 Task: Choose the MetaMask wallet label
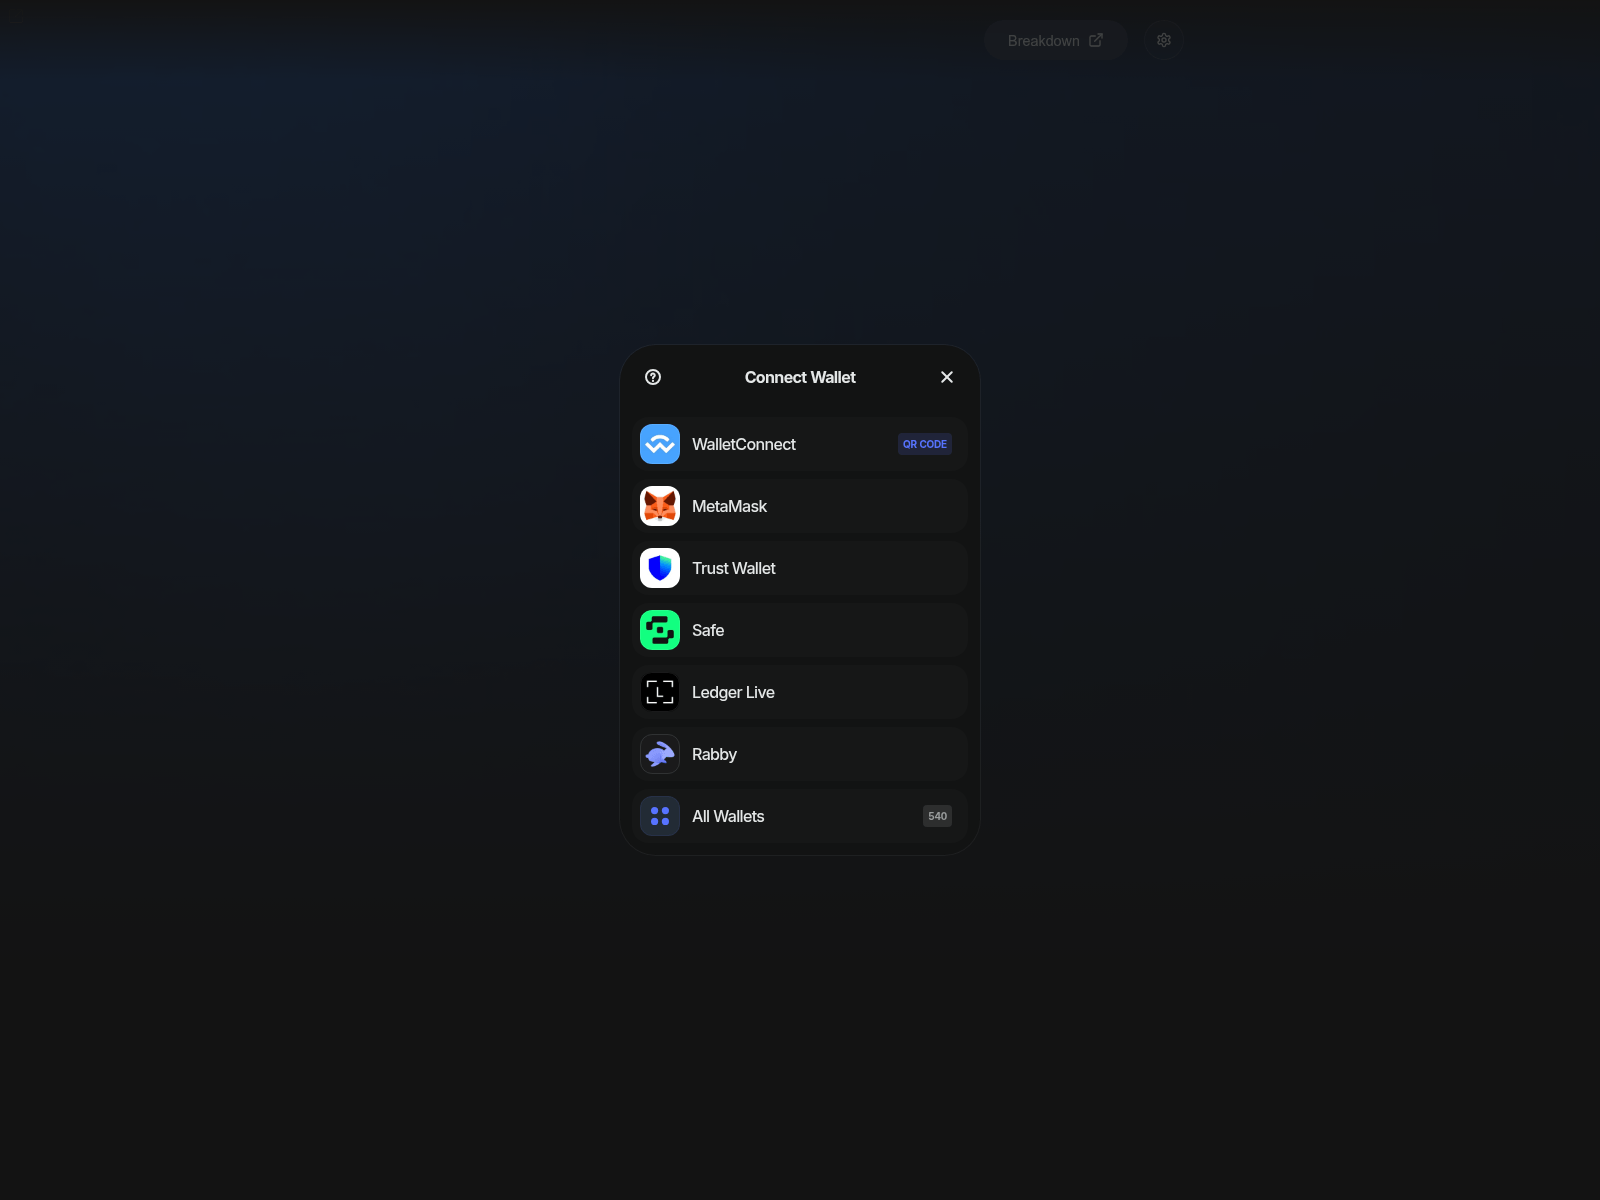click(729, 506)
